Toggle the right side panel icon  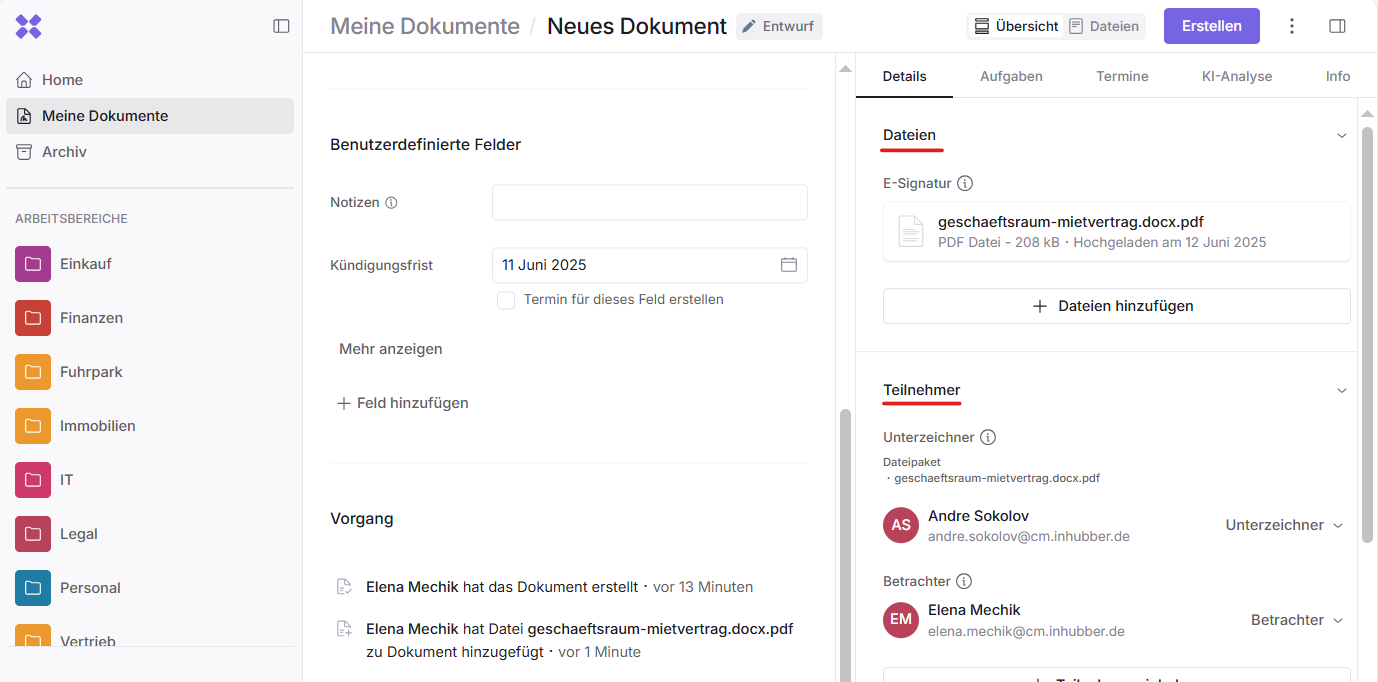1337,26
